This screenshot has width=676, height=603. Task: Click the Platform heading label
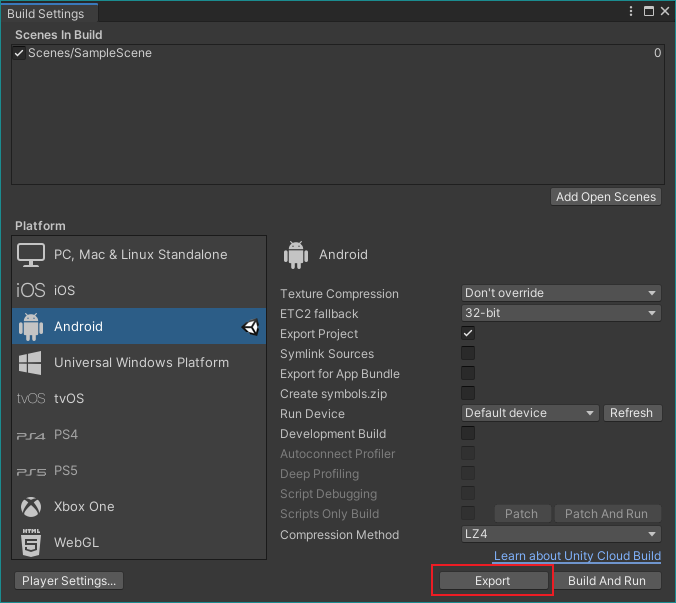click(x=40, y=226)
